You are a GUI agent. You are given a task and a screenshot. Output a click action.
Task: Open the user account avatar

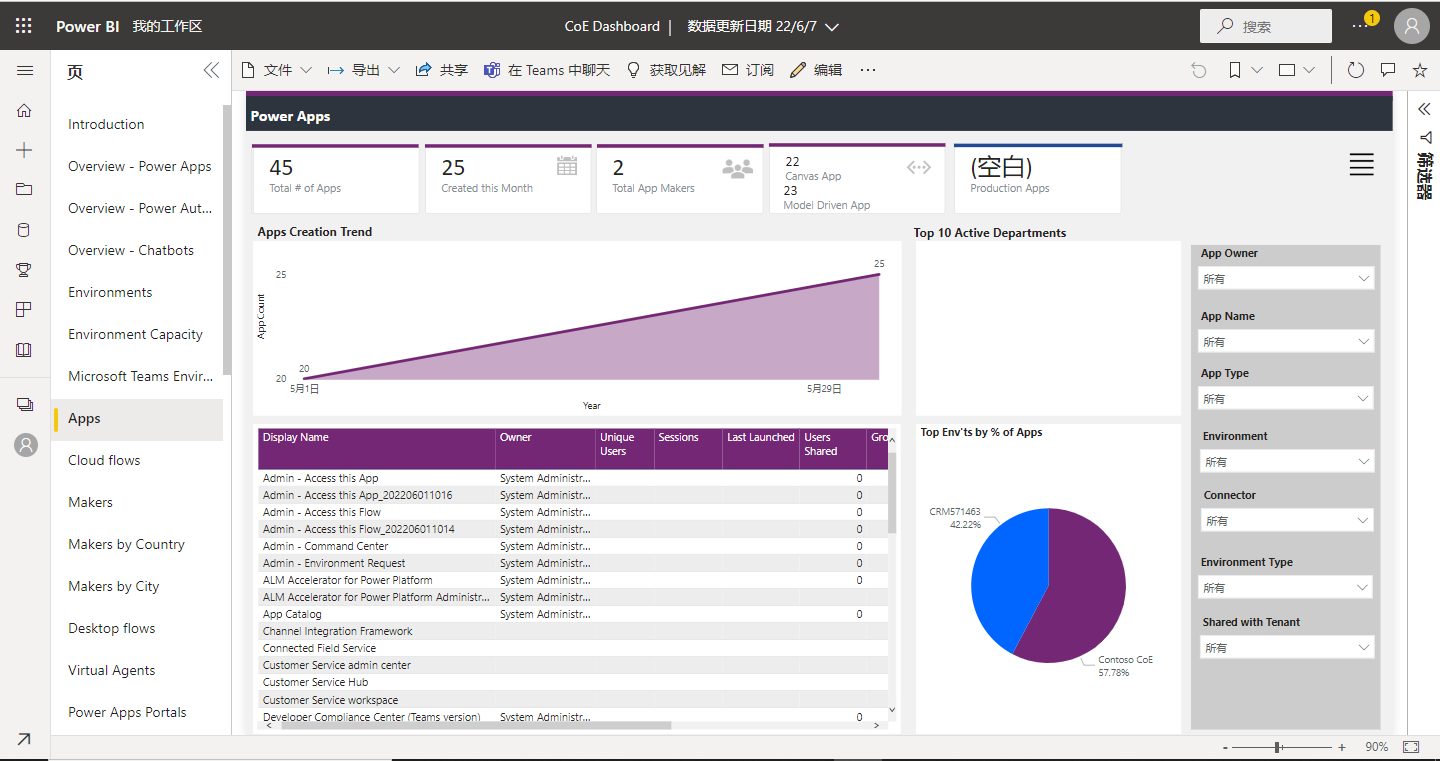point(1412,26)
